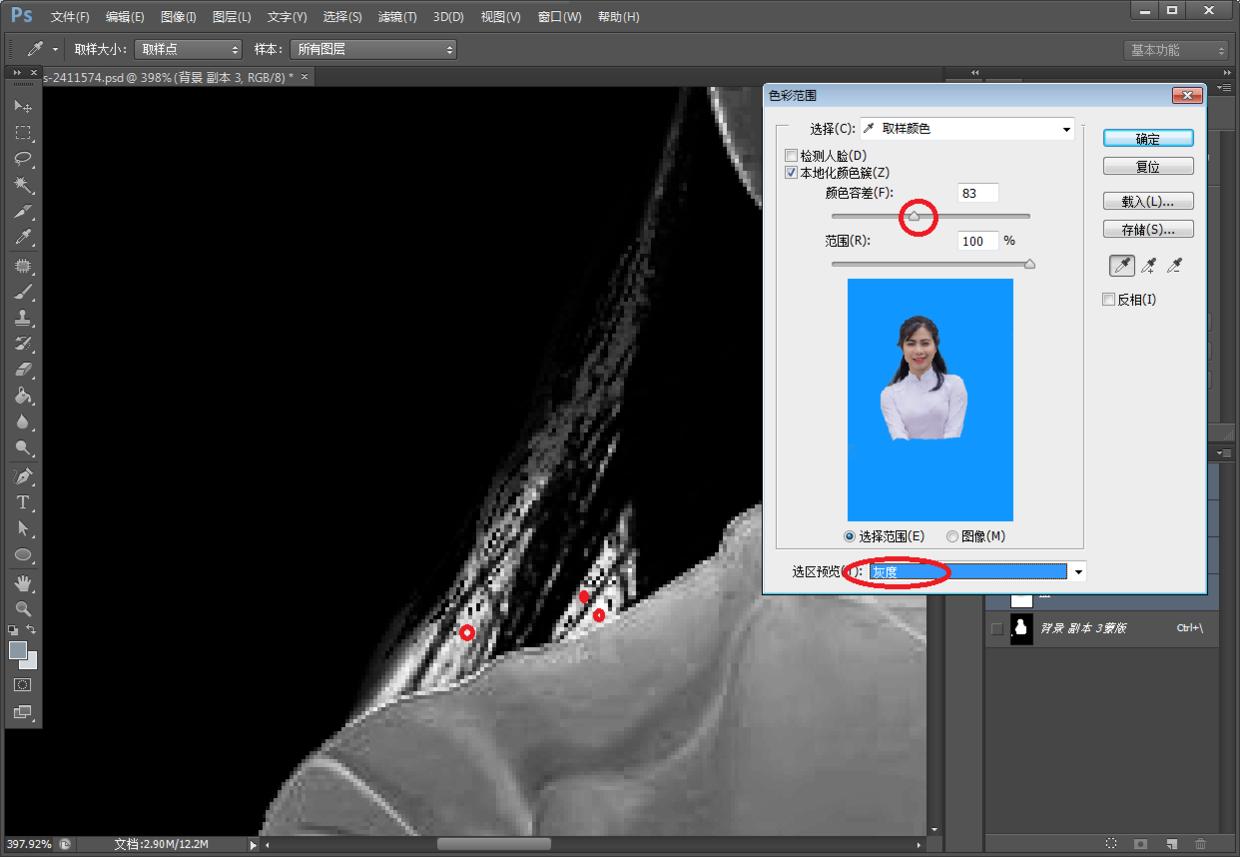Select the Eyedropper tool in the toolbox
The image size is (1240, 857).
pyautogui.click(x=23, y=238)
